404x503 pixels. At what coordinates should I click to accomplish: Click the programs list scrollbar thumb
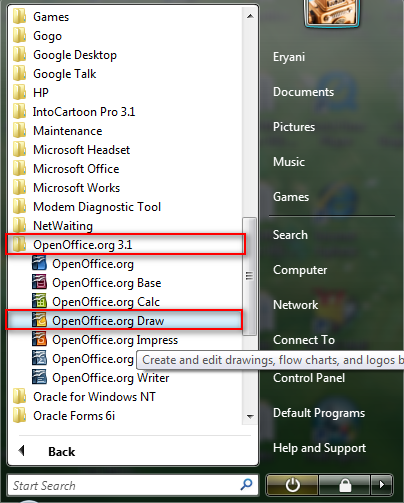[x=249, y=276]
